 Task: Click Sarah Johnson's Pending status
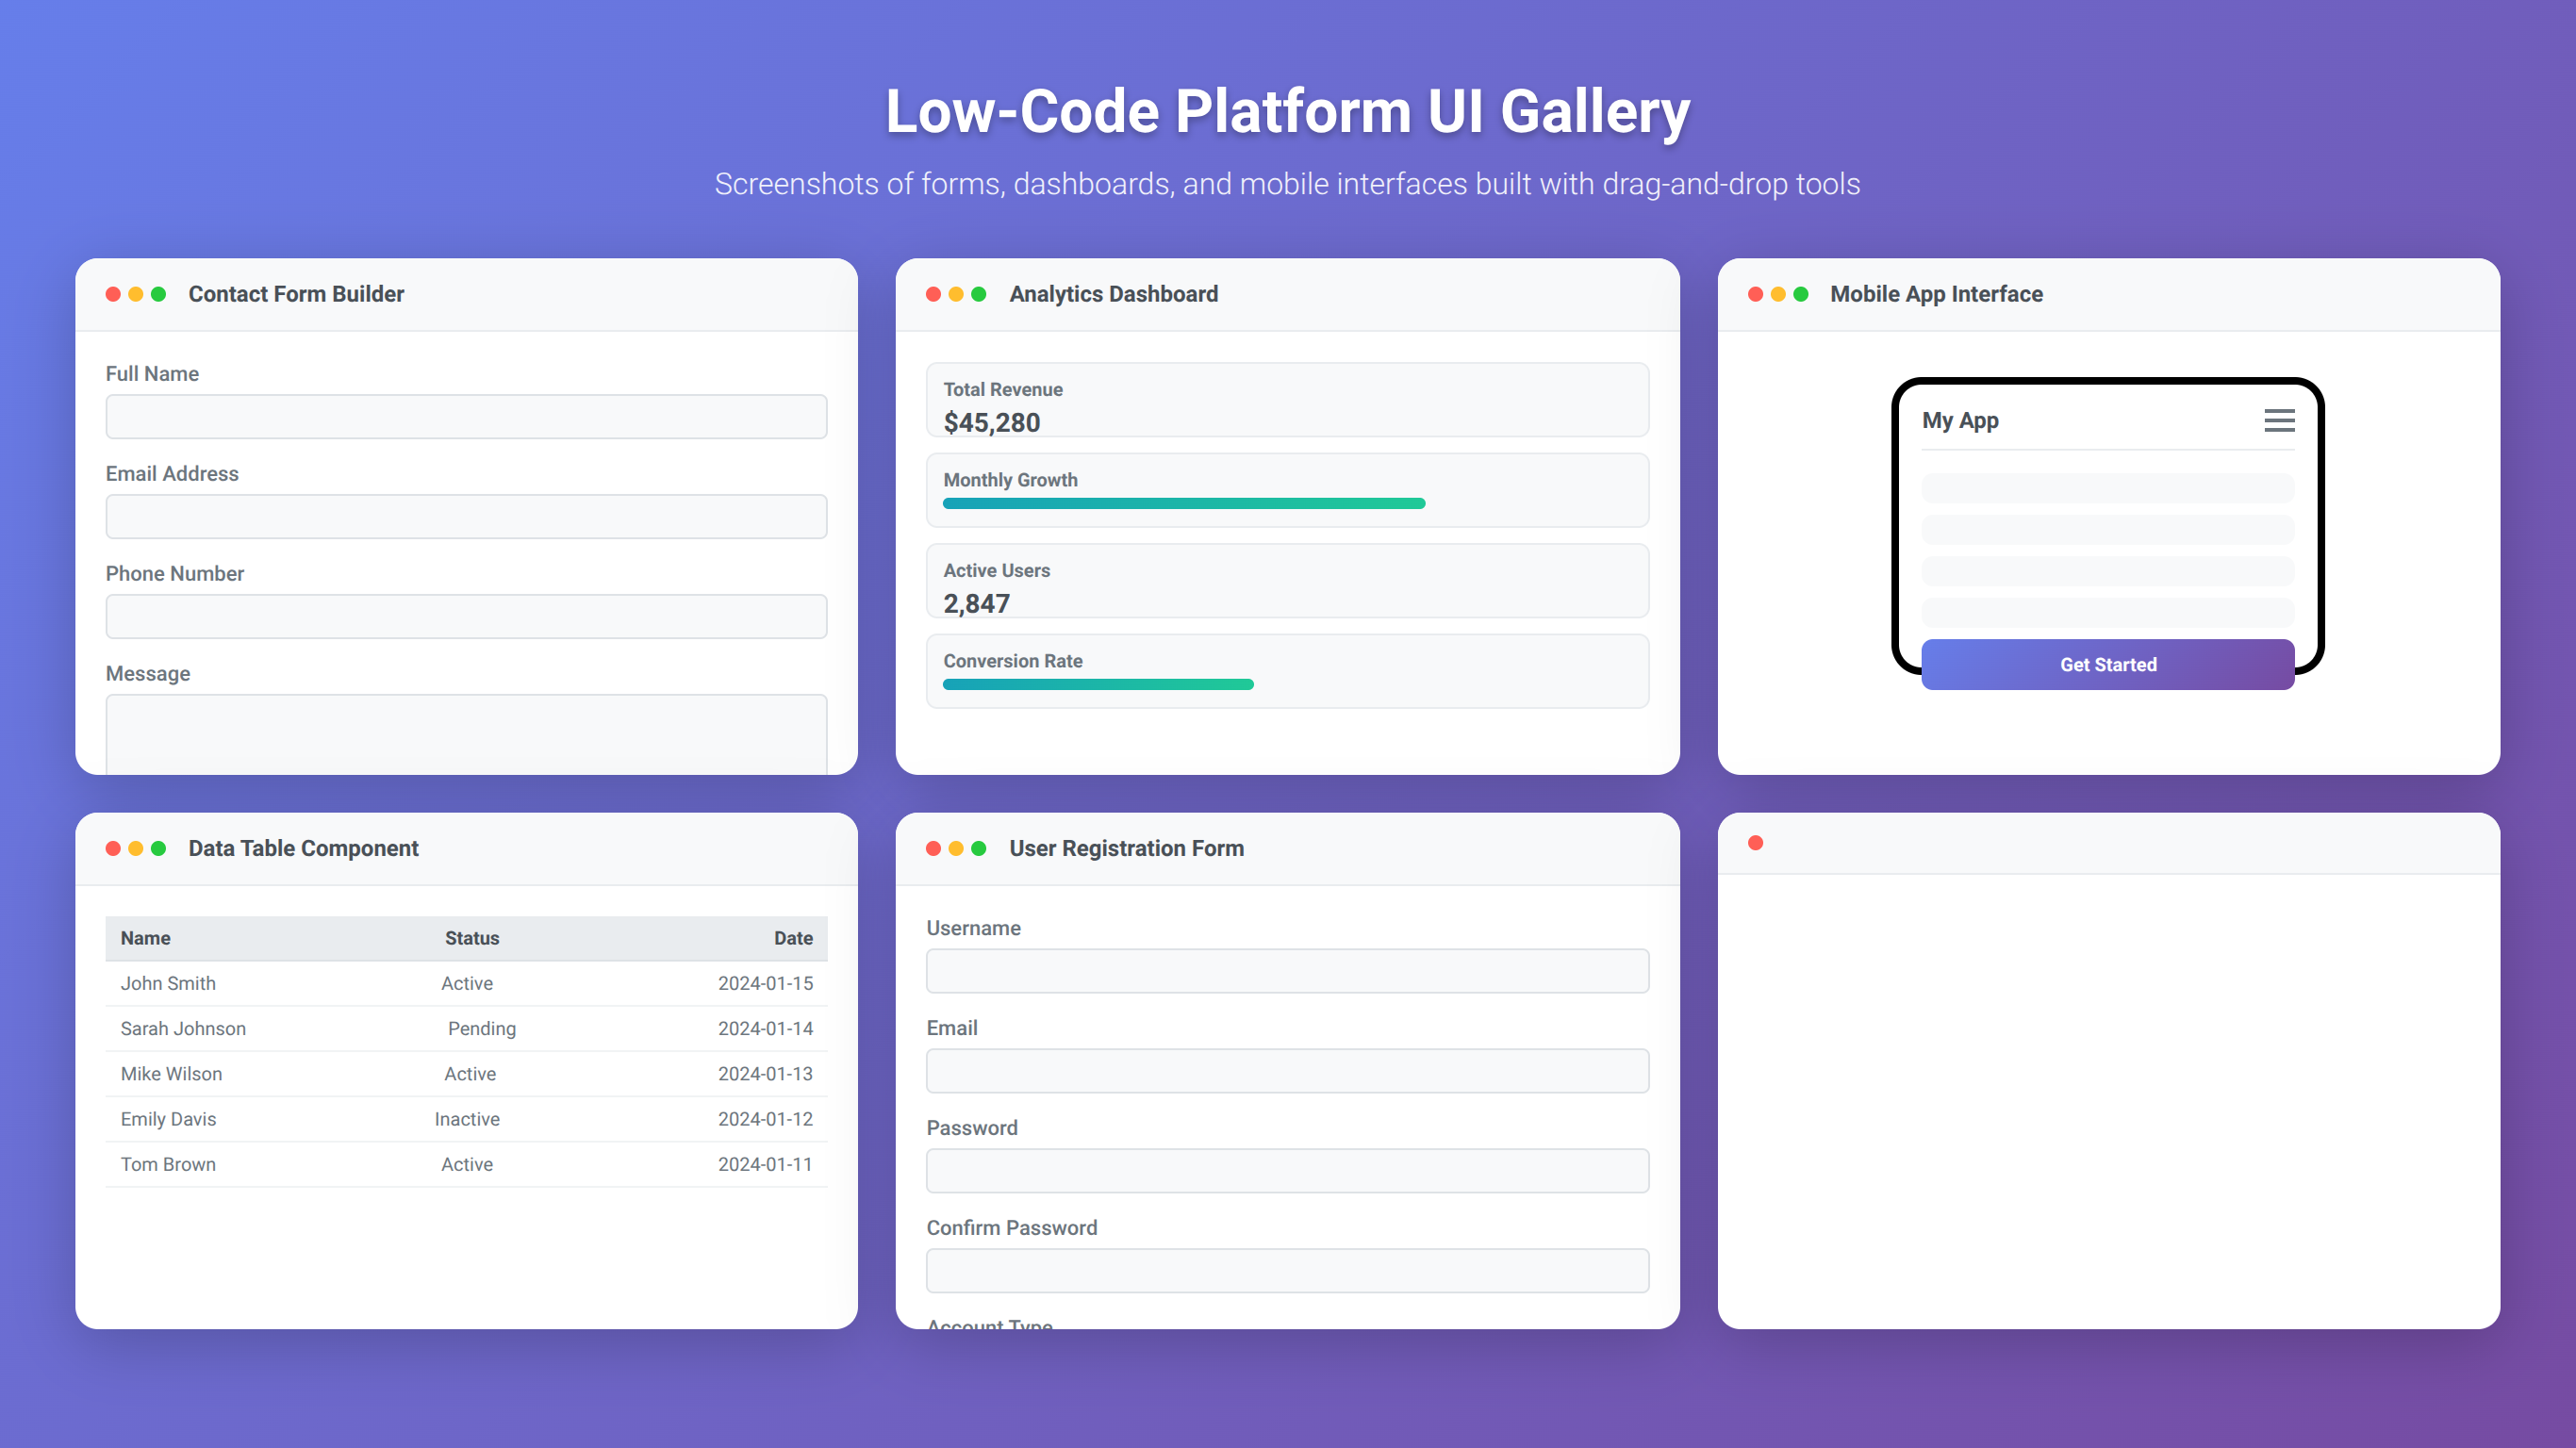click(482, 1028)
